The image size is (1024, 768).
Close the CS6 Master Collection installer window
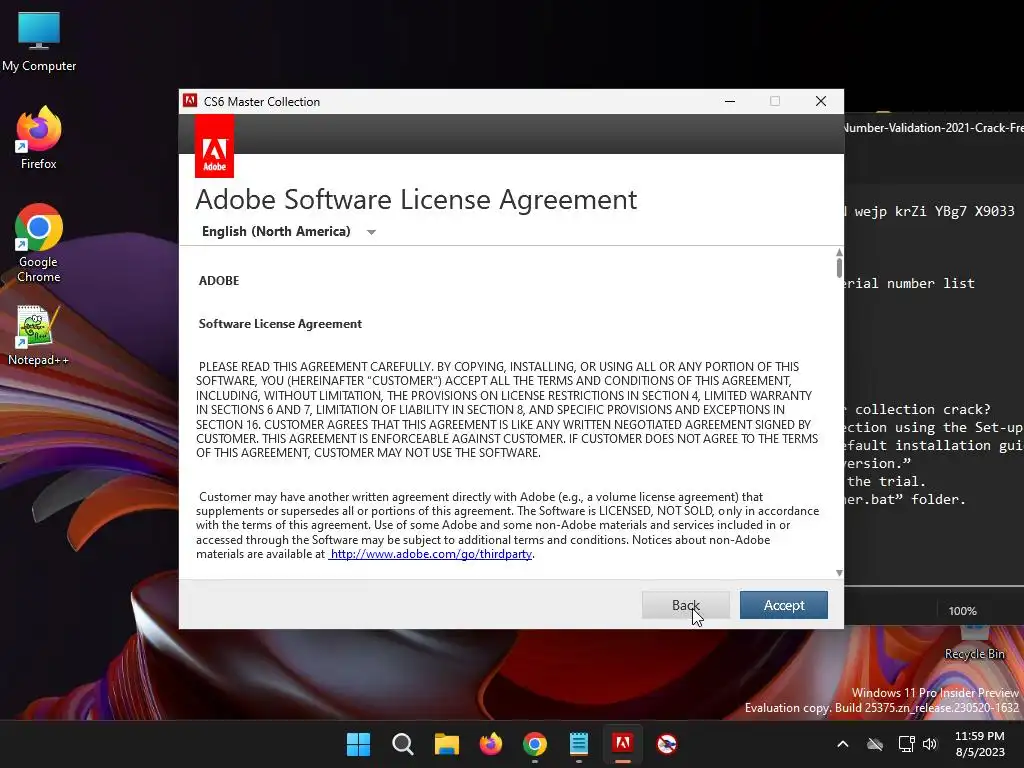coord(821,101)
